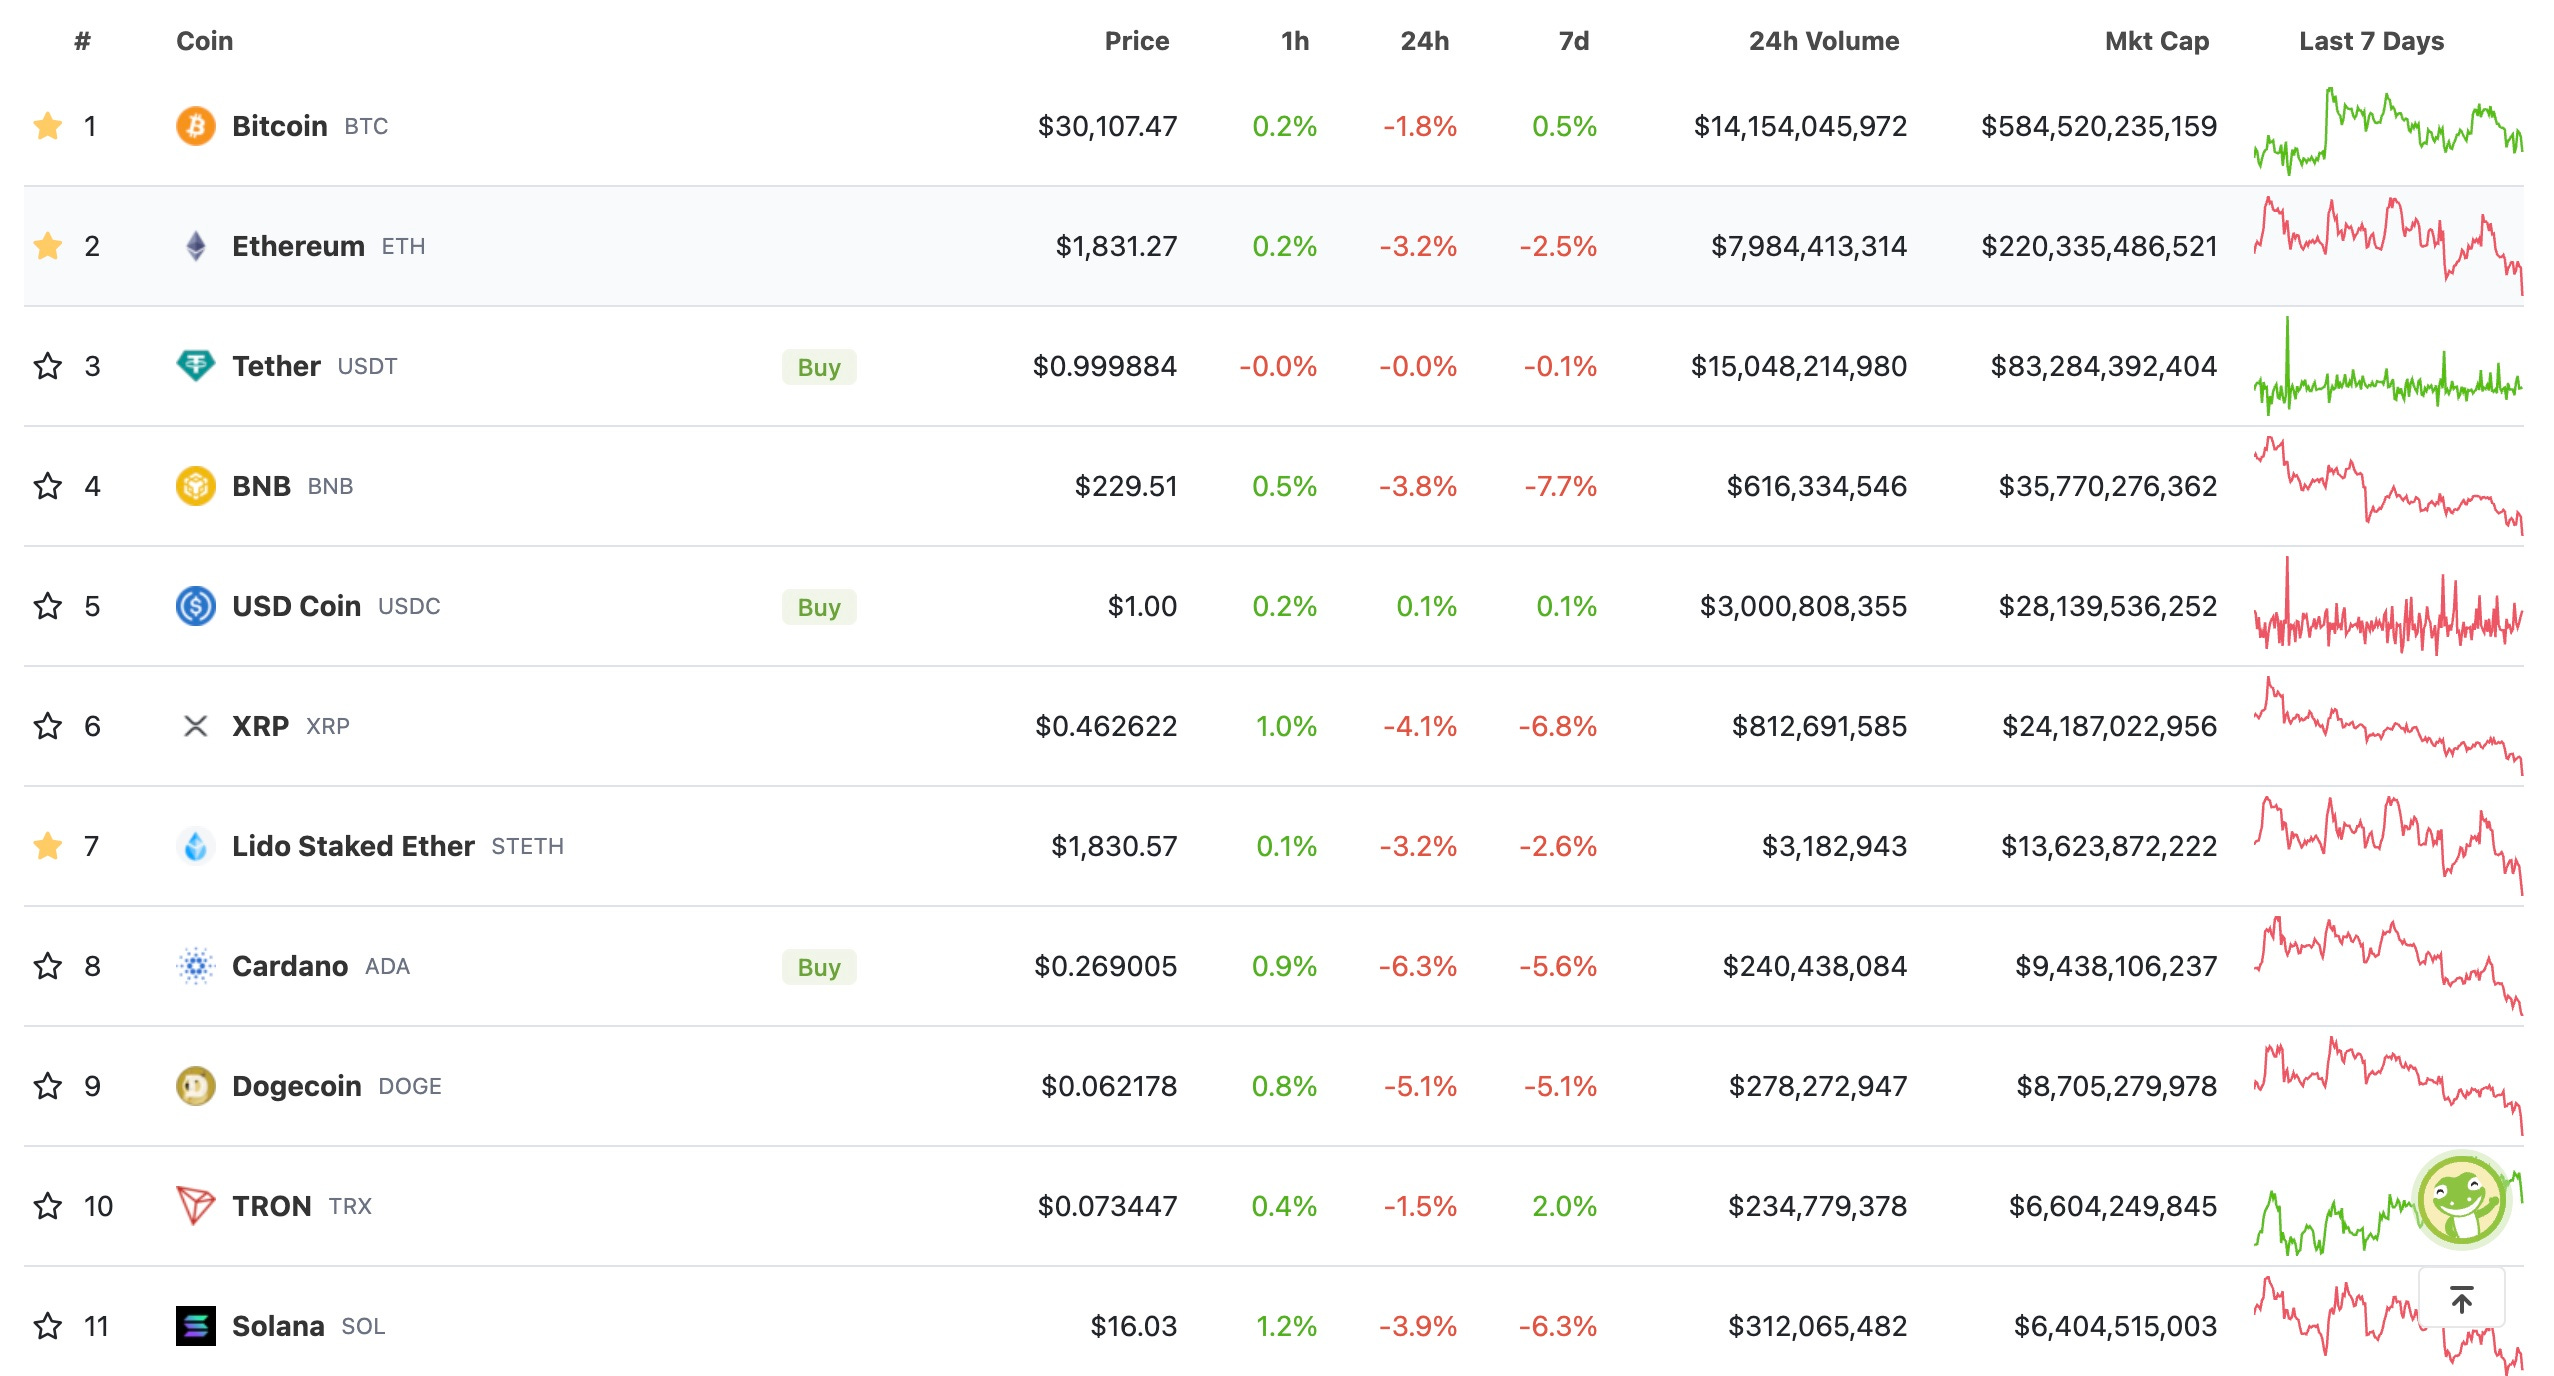Click the Bitcoin coin logo
Viewport: 2554px width, 1376px height.
(x=196, y=126)
